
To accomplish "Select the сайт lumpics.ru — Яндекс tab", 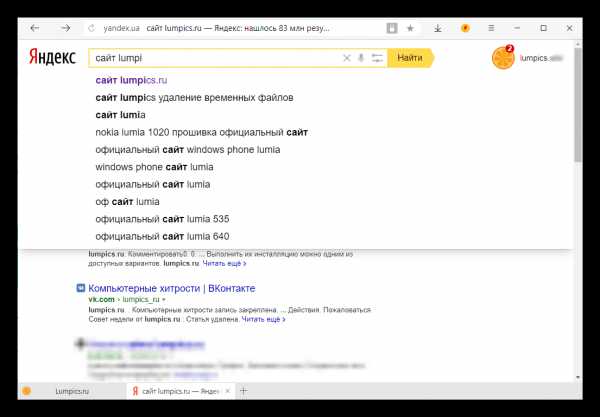I will point(180,391).
